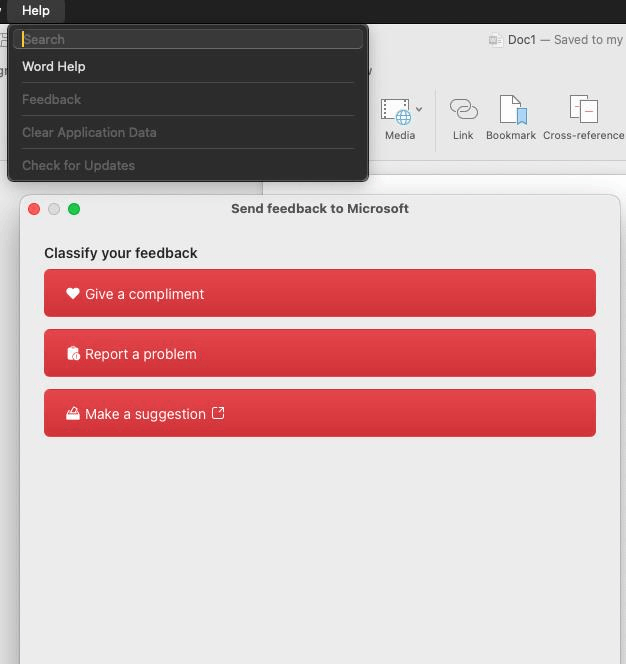This screenshot has width=626, height=664.
Task: Click the Doc1 document title text
Action: click(522, 40)
